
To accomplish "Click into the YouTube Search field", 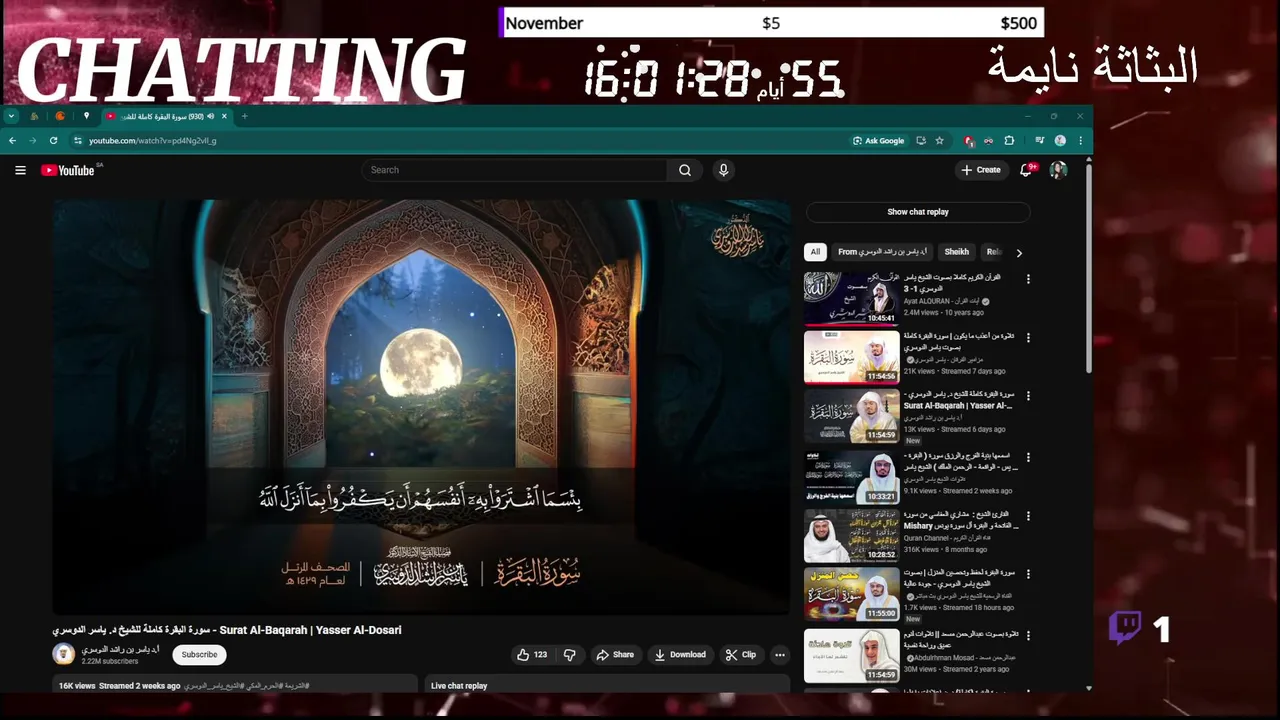I will point(514,170).
